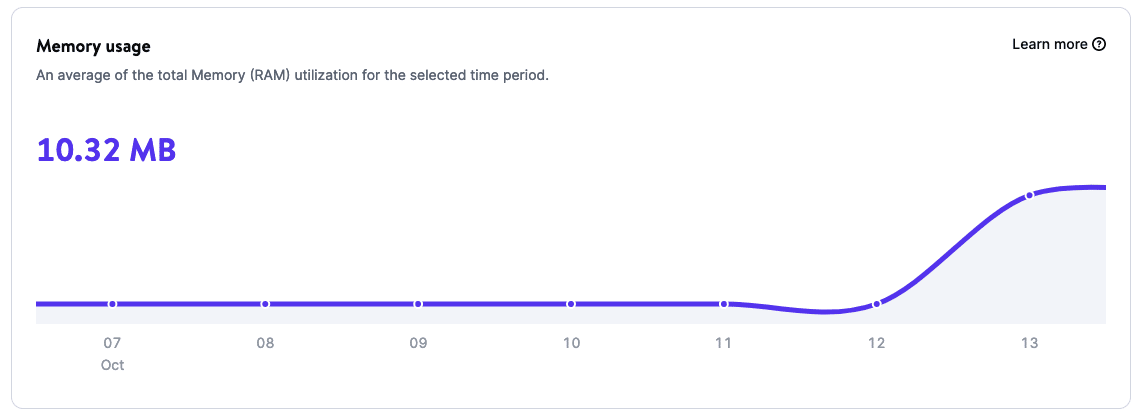Click the Memory usage heading
This screenshot has height=418, width=1141.
[x=93, y=47]
